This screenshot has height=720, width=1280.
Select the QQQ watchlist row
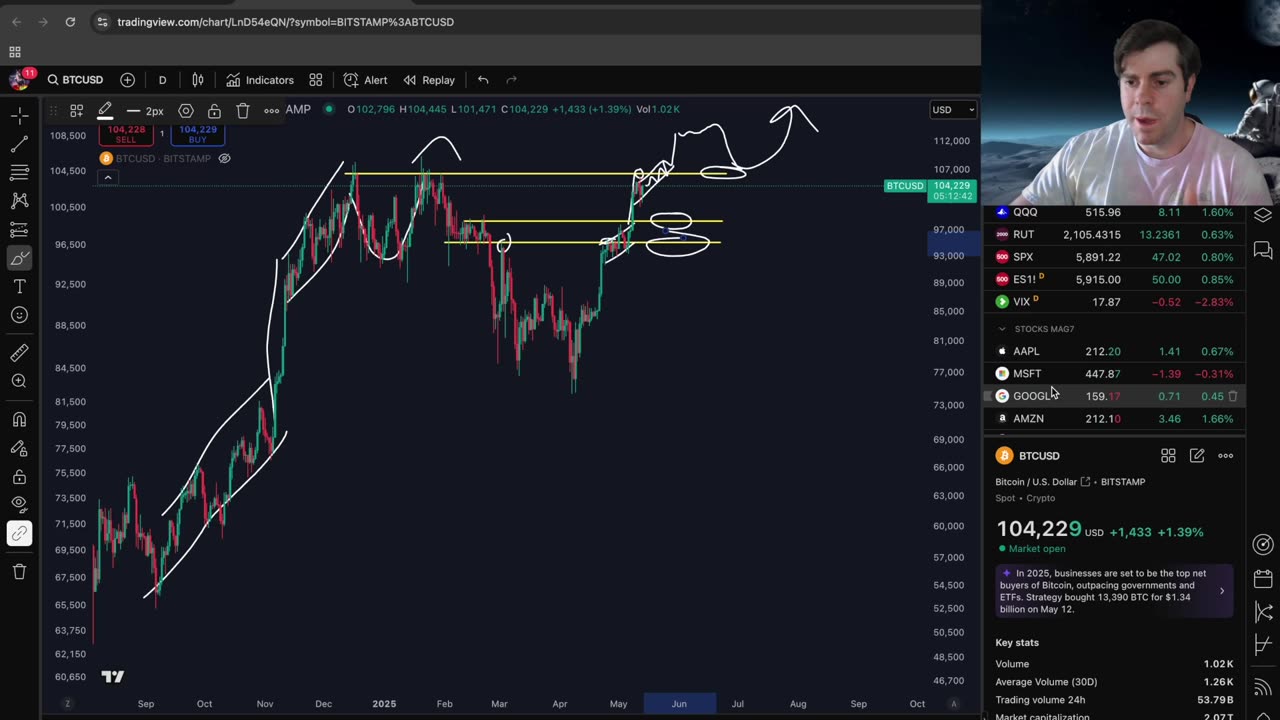[1114, 212]
